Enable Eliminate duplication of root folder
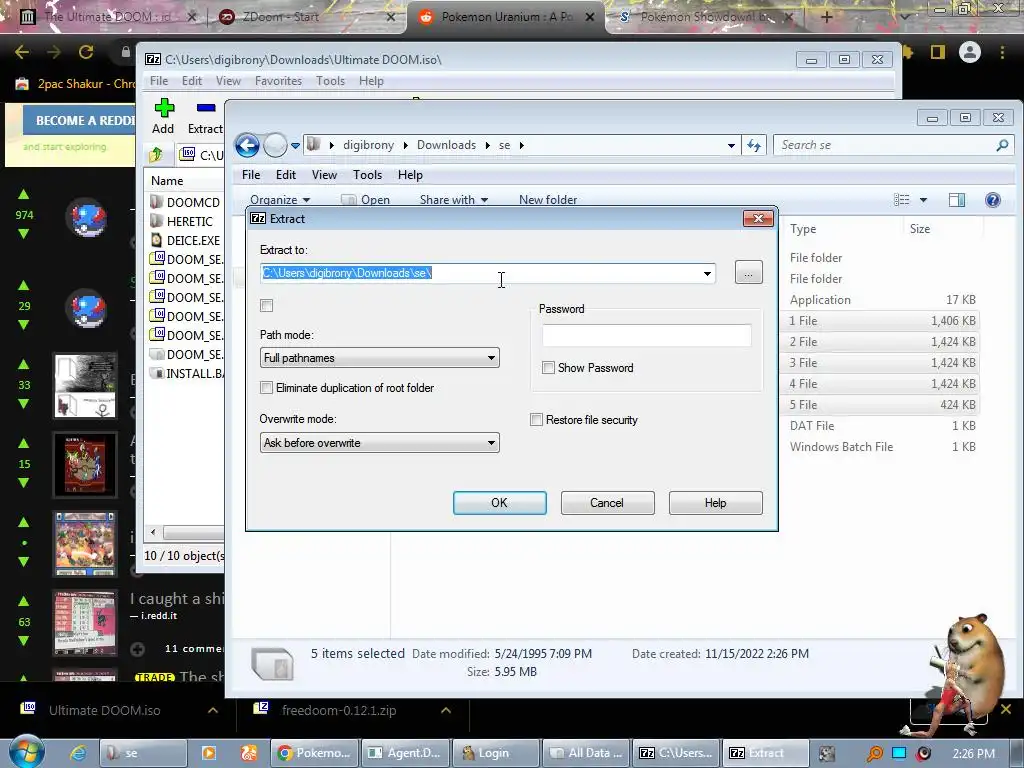The image size is (1024, 768). pos(266,388)
